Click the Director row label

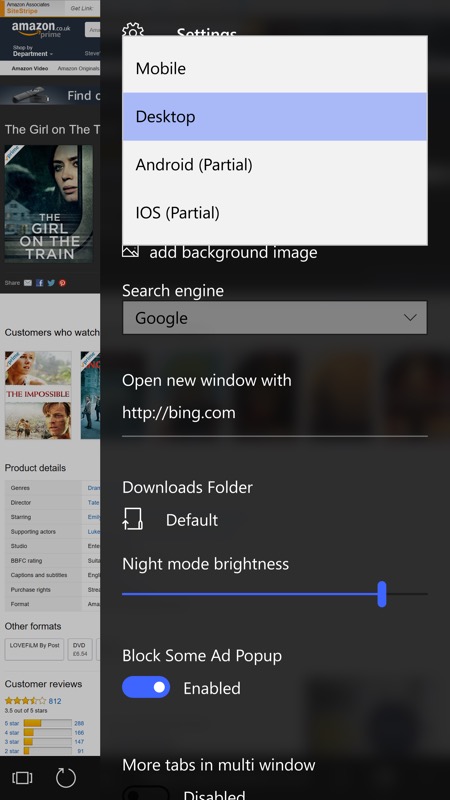click(21, 503)
